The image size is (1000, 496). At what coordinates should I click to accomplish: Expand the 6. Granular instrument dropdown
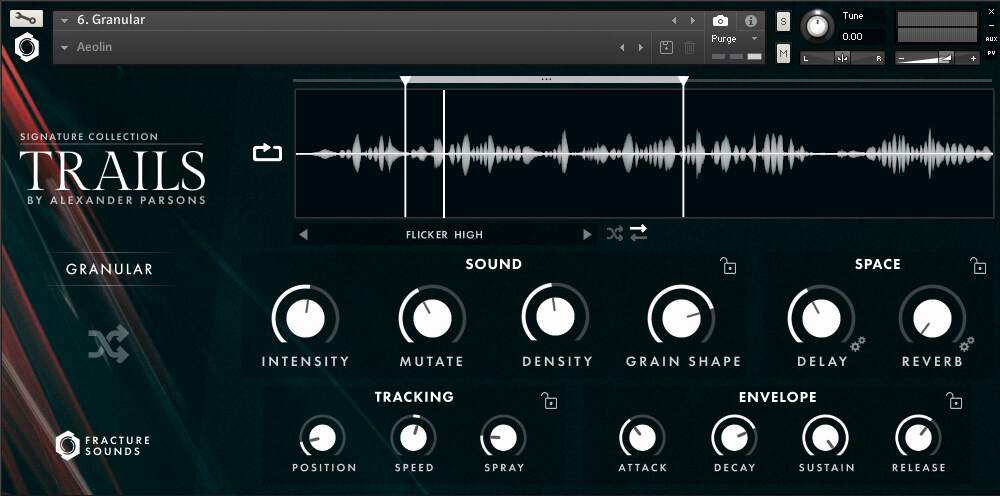[x=65, y=20]
